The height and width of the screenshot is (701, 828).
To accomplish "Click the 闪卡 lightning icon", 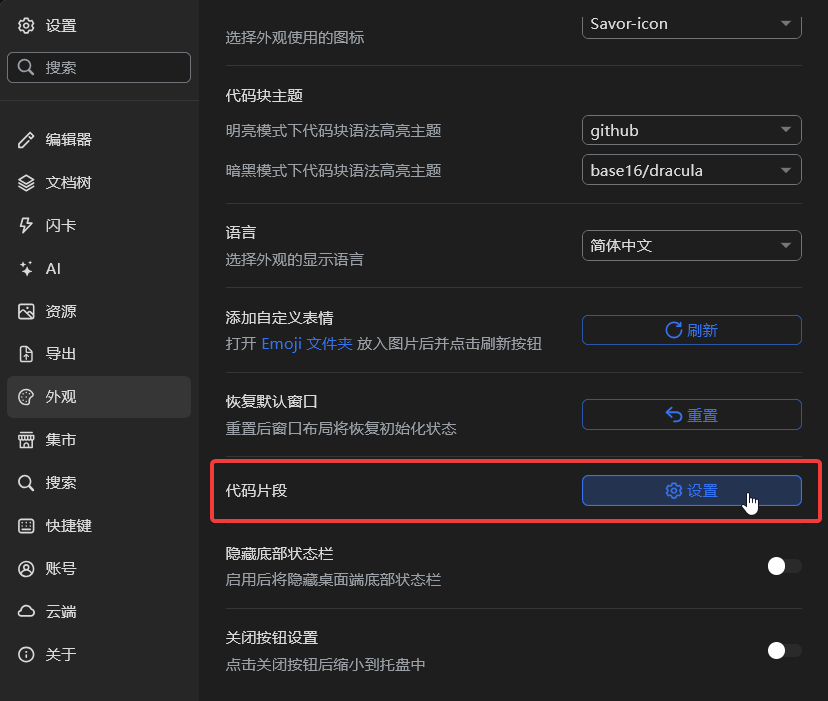I will (x=26, y=226).
